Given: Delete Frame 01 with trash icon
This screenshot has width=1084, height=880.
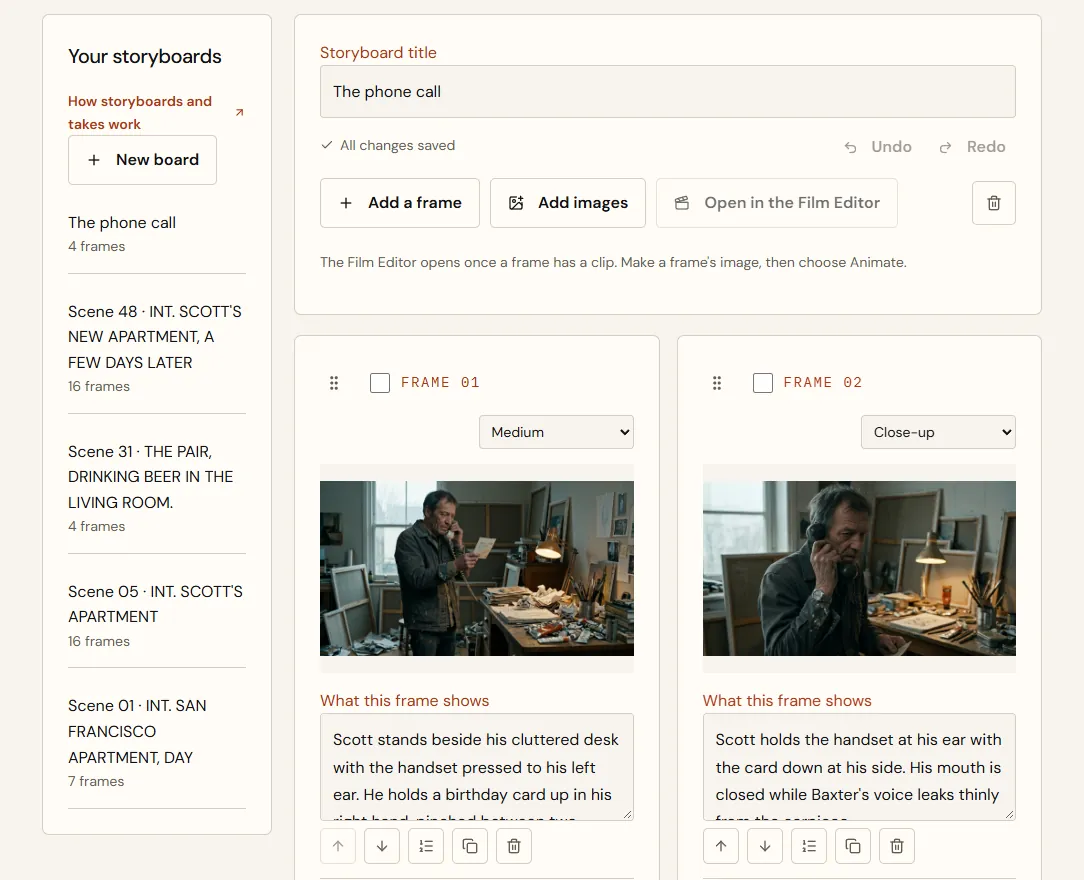Looking at the screenshot, I should 514,846.
